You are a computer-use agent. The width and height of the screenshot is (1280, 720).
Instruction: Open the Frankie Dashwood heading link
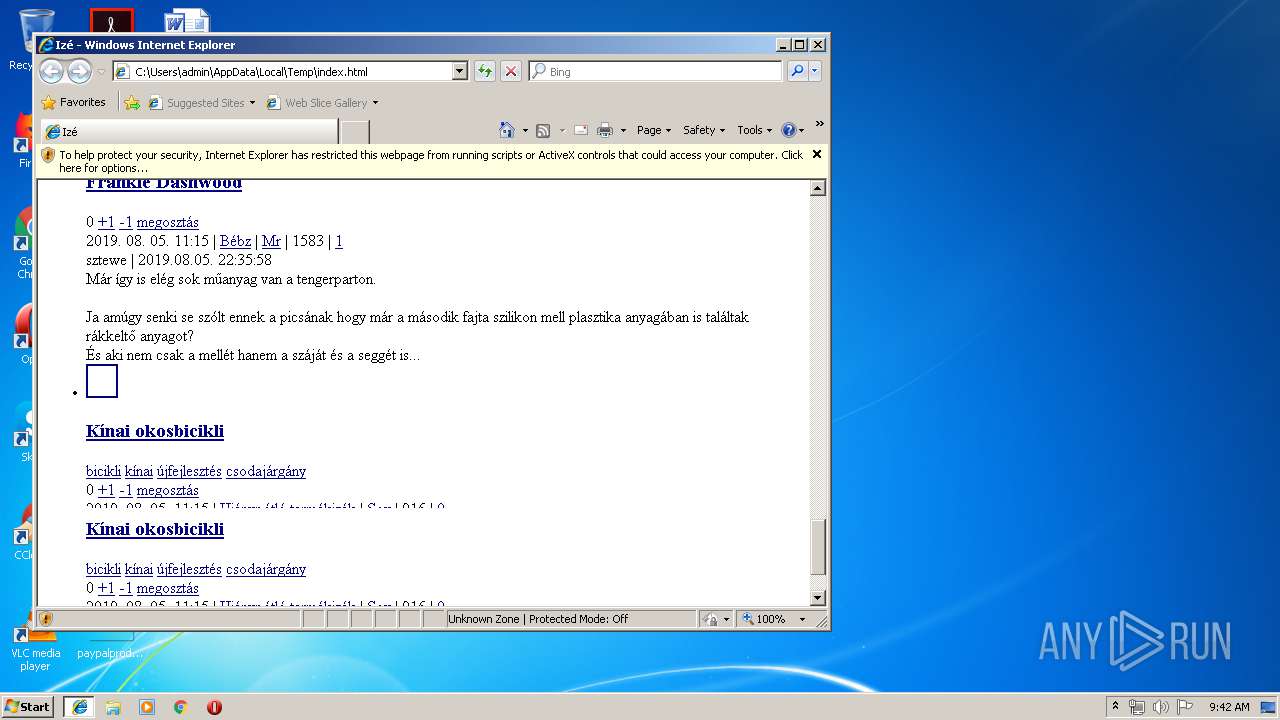point(164,183)
